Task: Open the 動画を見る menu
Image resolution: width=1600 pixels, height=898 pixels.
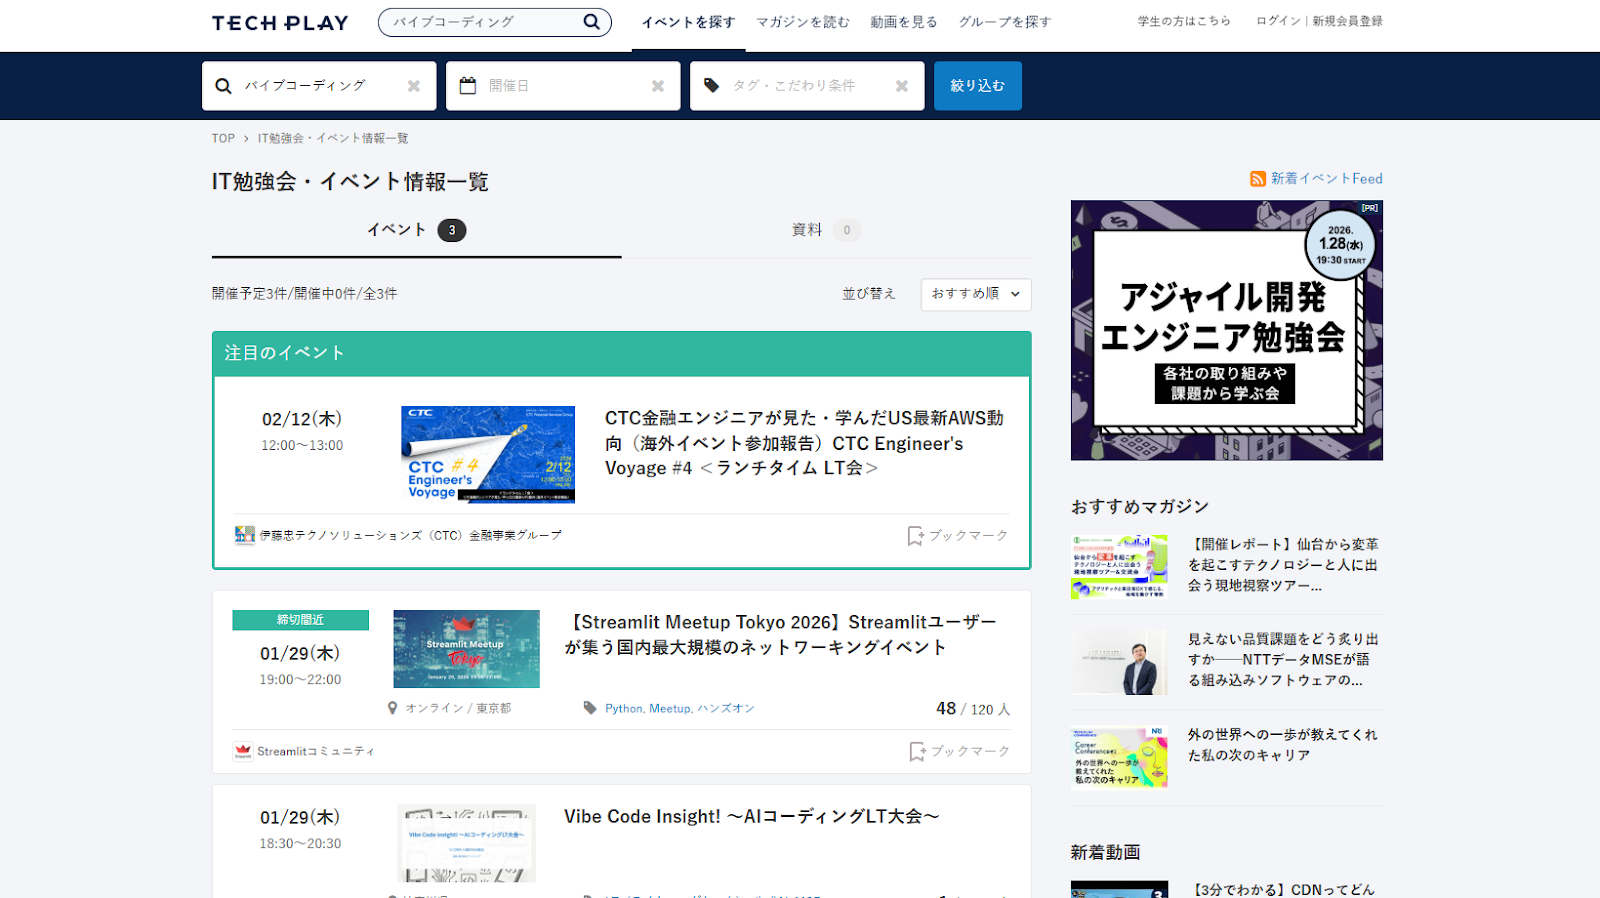Action: pyautogui.click(x=904, y=22)
